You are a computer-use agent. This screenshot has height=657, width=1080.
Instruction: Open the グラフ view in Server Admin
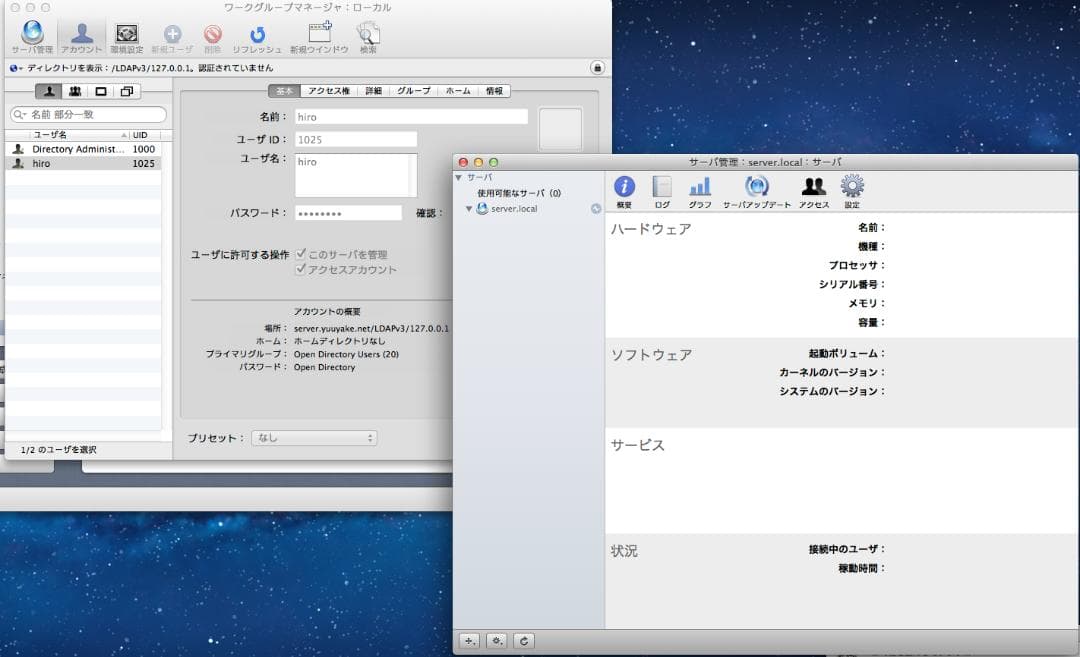pos(700,189)
